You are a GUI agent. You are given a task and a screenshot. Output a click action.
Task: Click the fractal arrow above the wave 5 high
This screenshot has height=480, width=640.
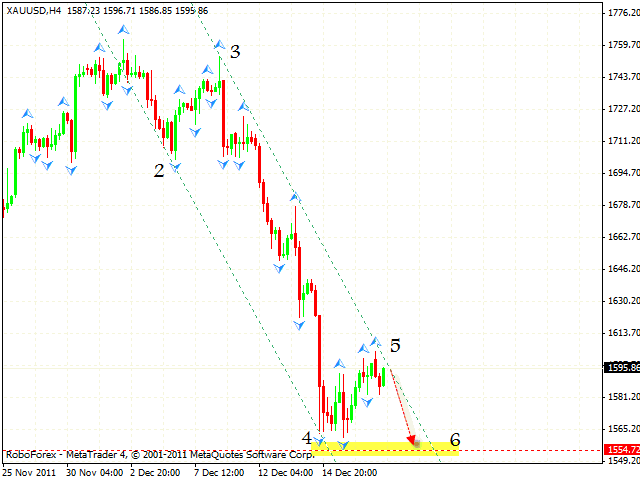376,342
